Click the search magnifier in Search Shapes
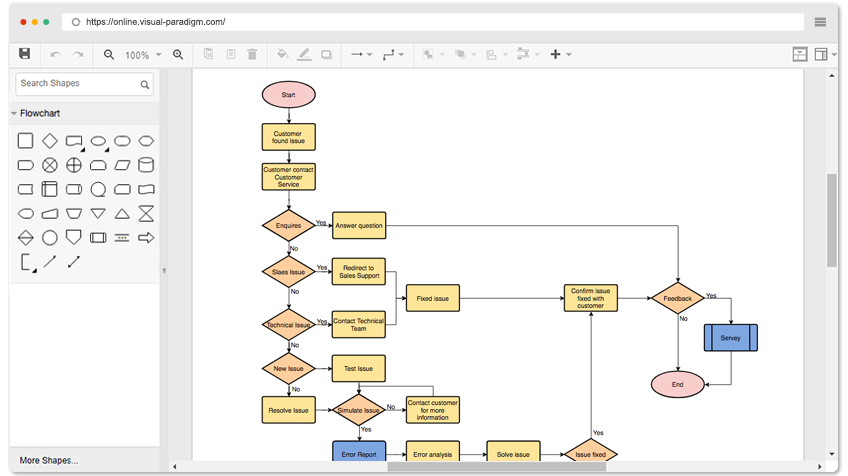848x476 pixels. [x=144, y=84]
